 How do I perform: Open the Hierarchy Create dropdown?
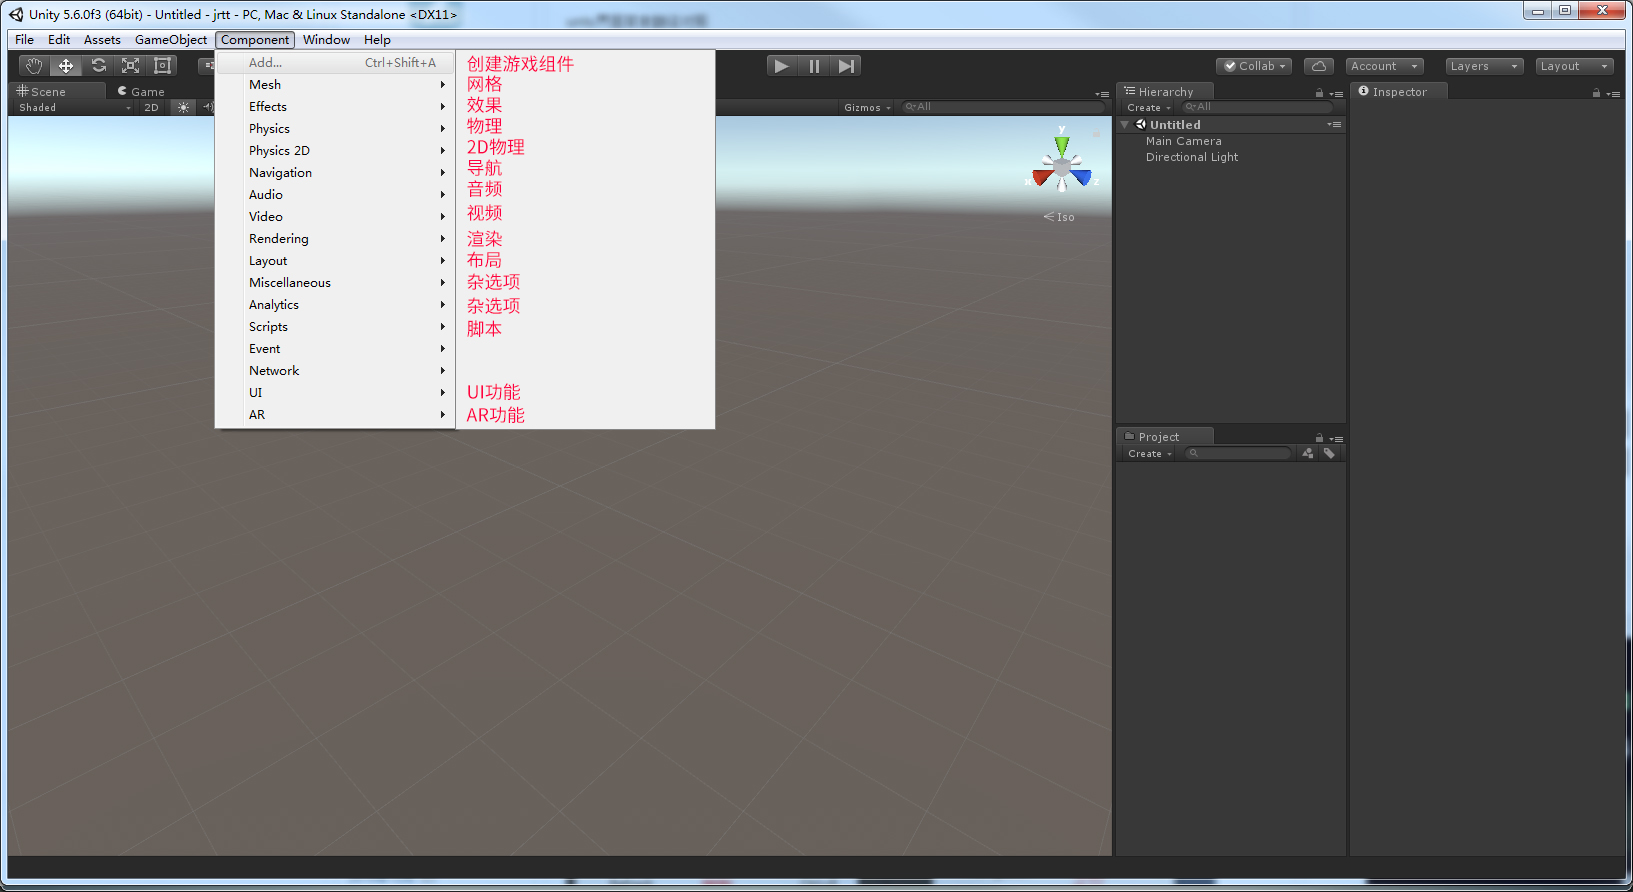click(x=1148, y=107)
